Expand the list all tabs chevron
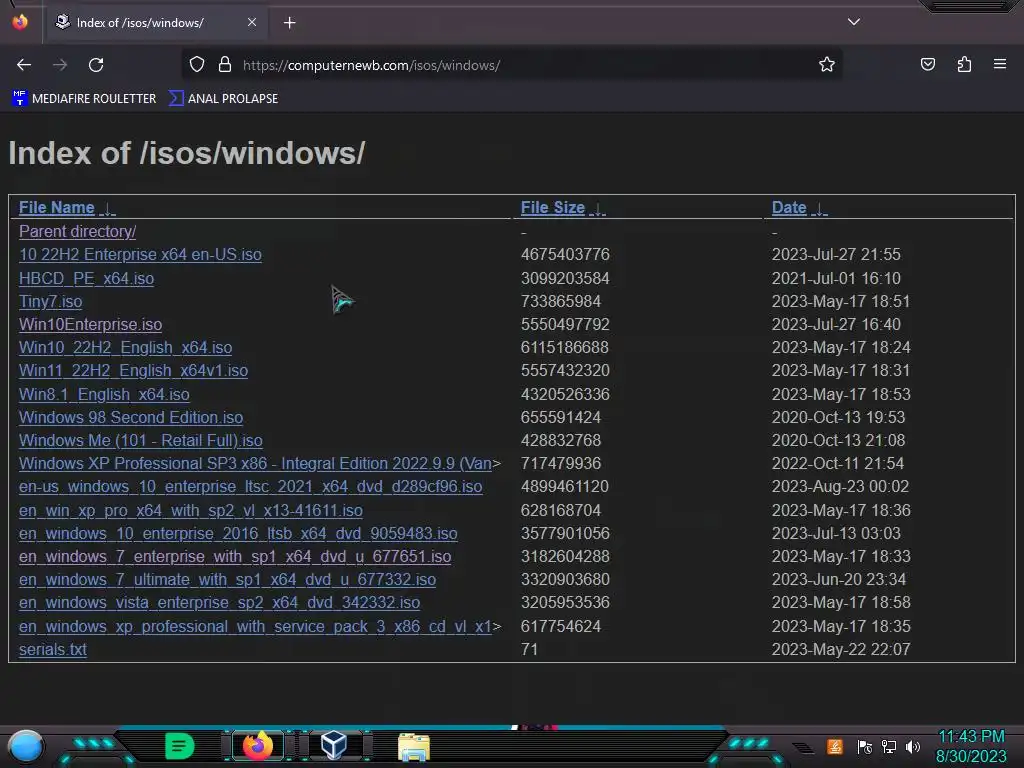 pos(854,22)
